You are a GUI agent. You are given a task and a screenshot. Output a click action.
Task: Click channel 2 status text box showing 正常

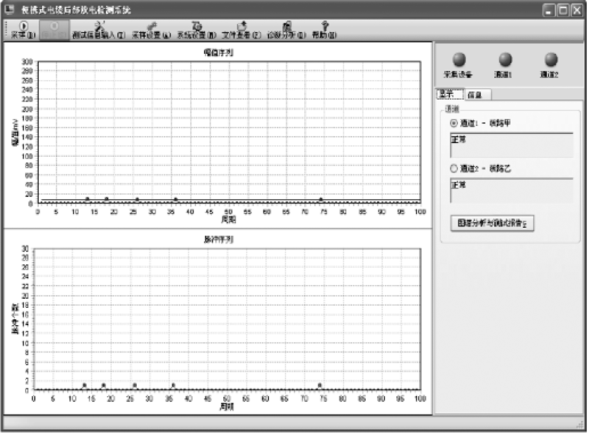click(512, 190)
